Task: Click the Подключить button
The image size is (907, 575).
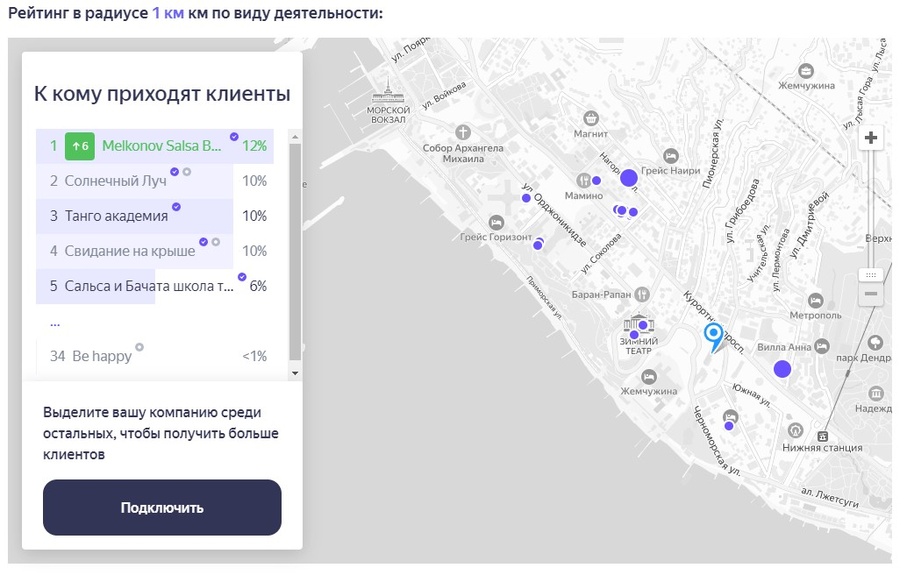Action: tap(162, 507)
